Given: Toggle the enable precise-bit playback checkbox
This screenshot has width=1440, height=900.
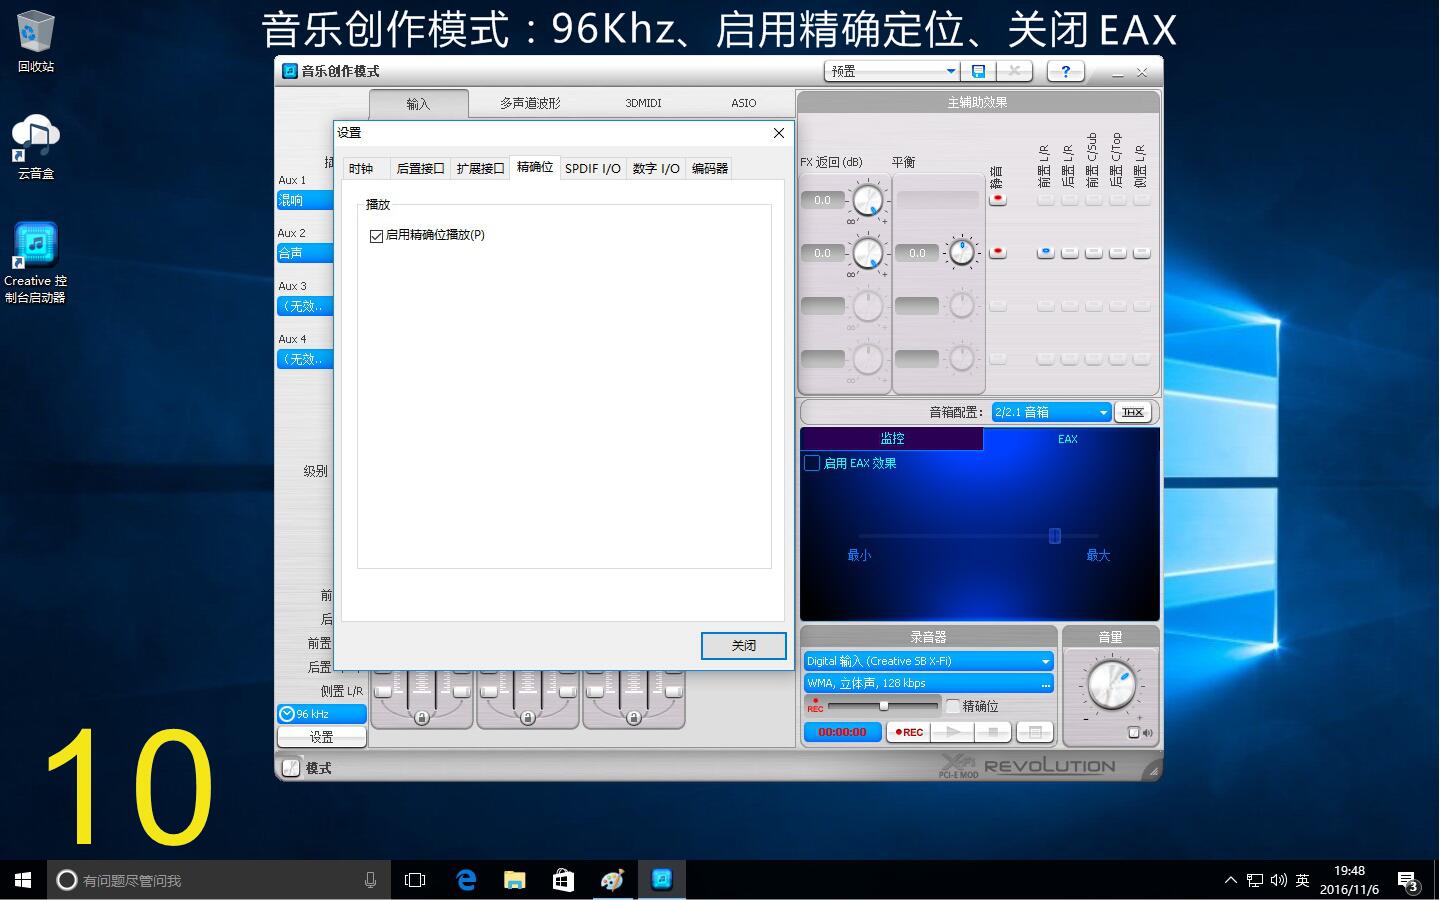Looking at the screenshot, I should 376,236.
